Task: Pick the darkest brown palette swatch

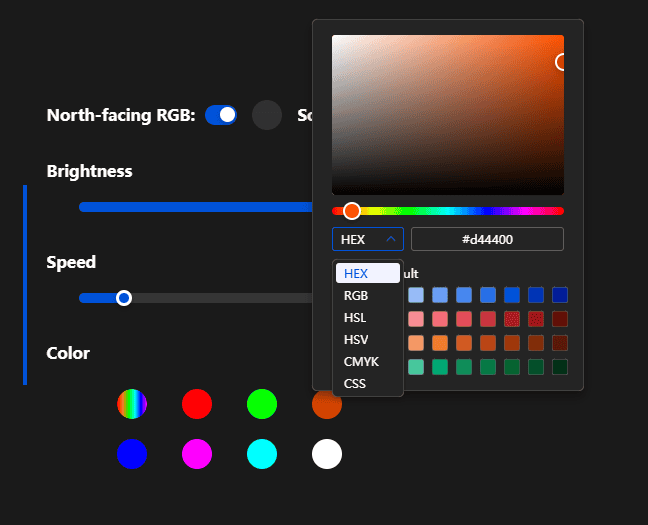Action: tap(560, 343)
